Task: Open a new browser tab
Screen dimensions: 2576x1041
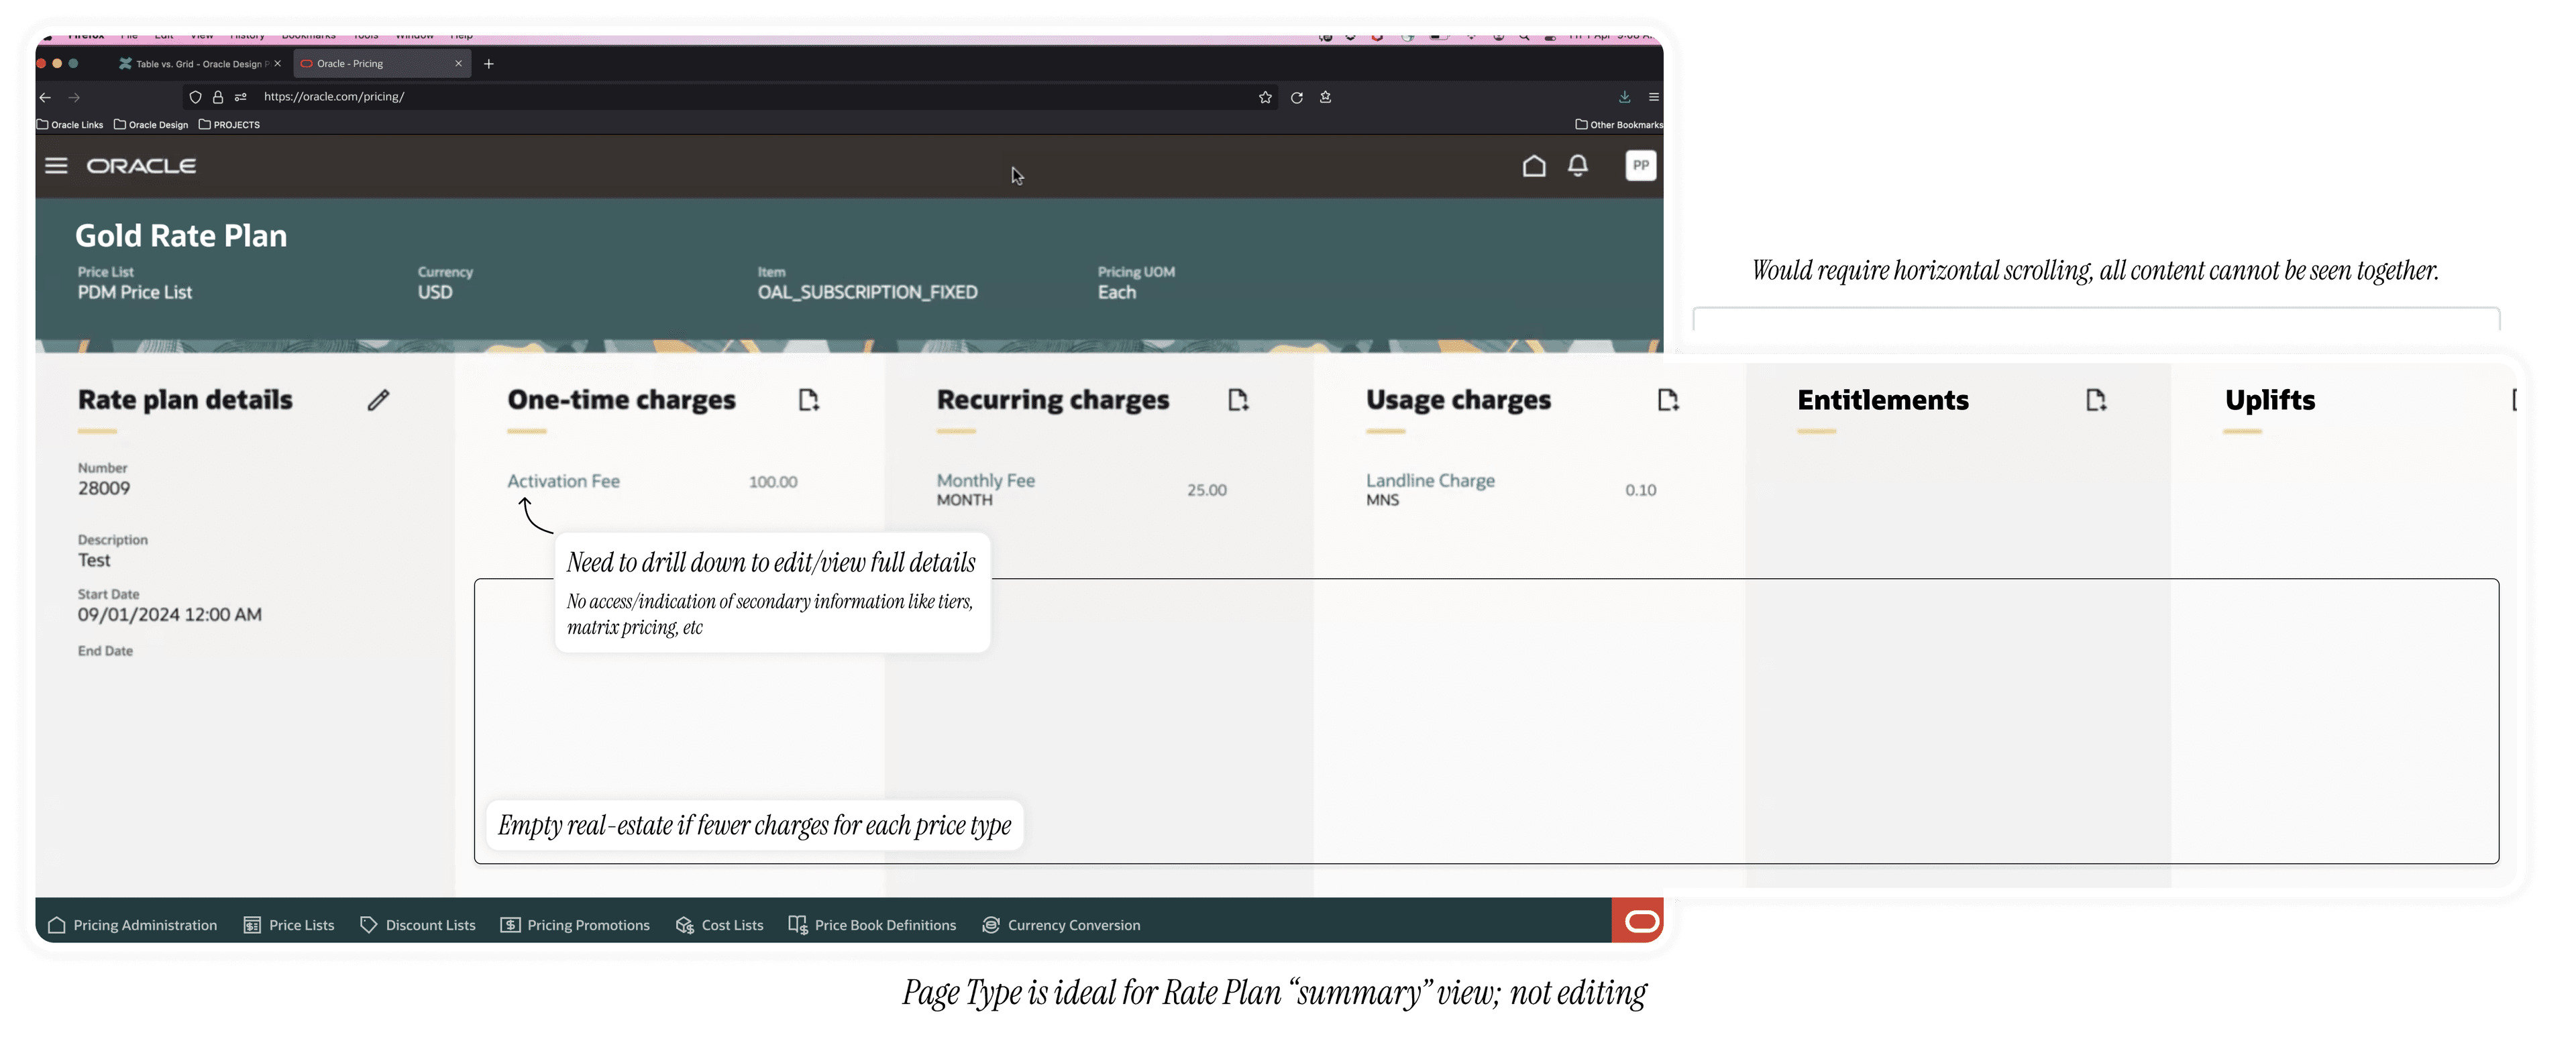Action: [488, 64]
